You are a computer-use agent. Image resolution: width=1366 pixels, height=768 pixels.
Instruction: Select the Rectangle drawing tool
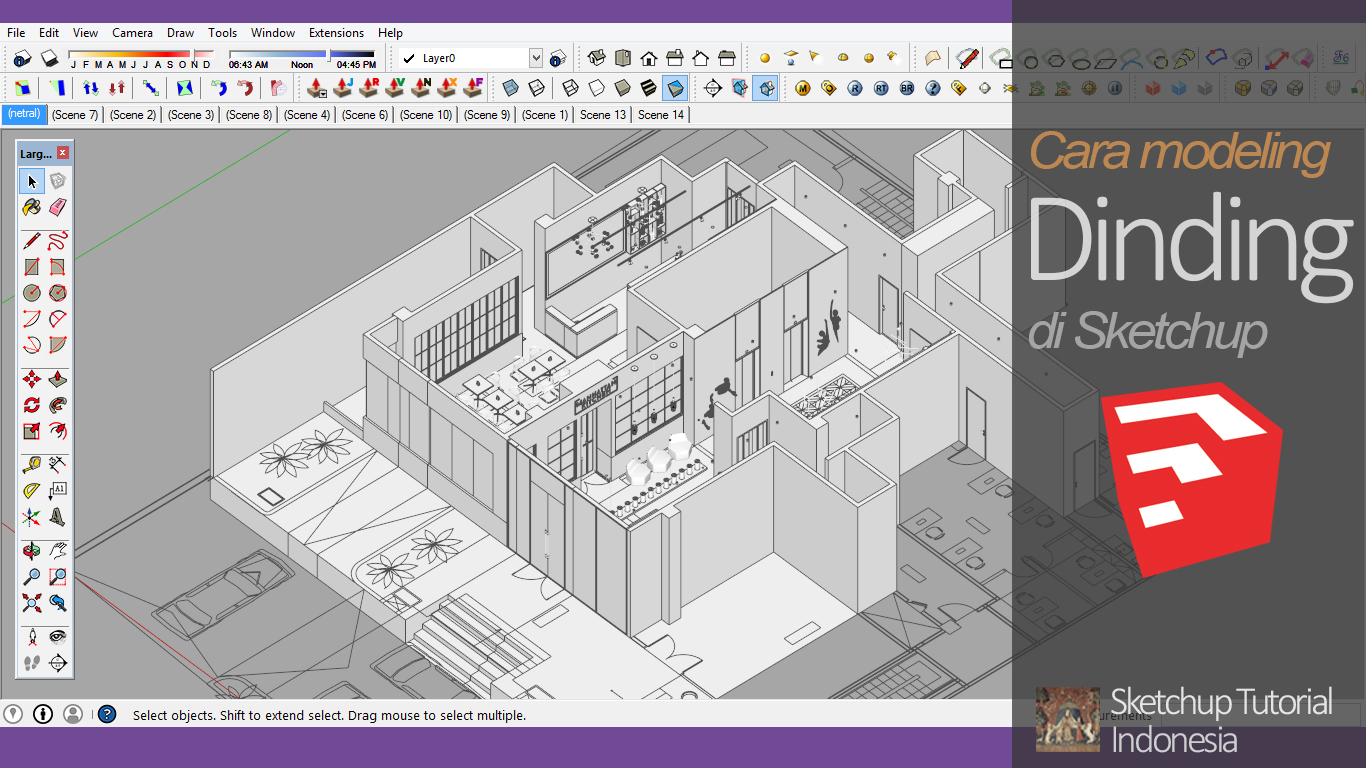(31, 264)
